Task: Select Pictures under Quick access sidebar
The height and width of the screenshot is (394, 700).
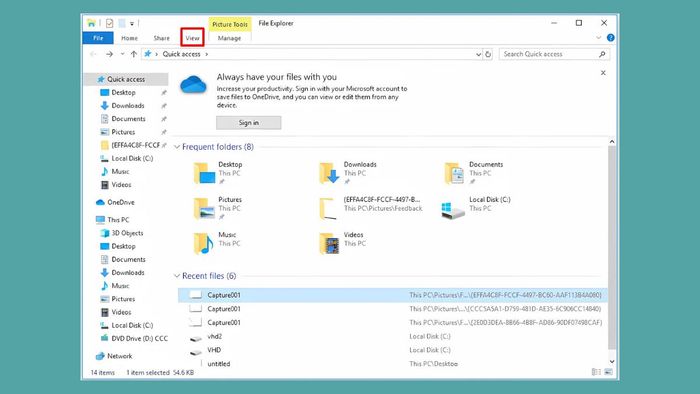Action: point(123,132)
